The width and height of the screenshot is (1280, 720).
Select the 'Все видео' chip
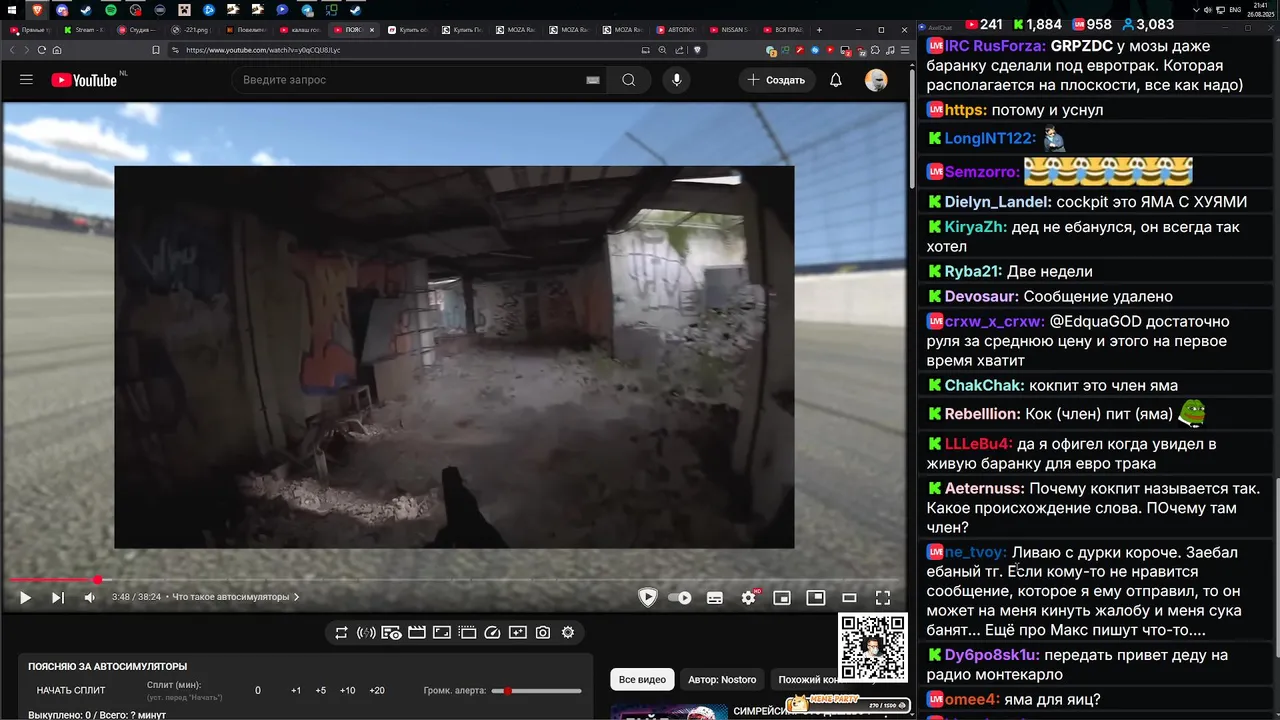(642, 680)
